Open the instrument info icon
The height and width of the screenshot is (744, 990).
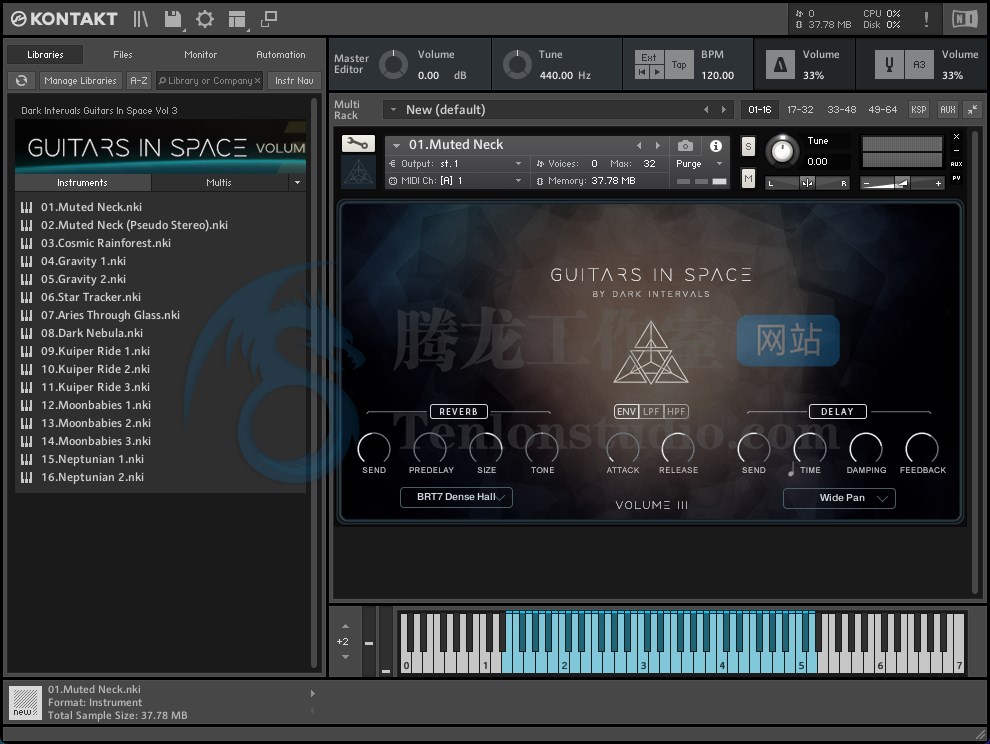(715, 146)
